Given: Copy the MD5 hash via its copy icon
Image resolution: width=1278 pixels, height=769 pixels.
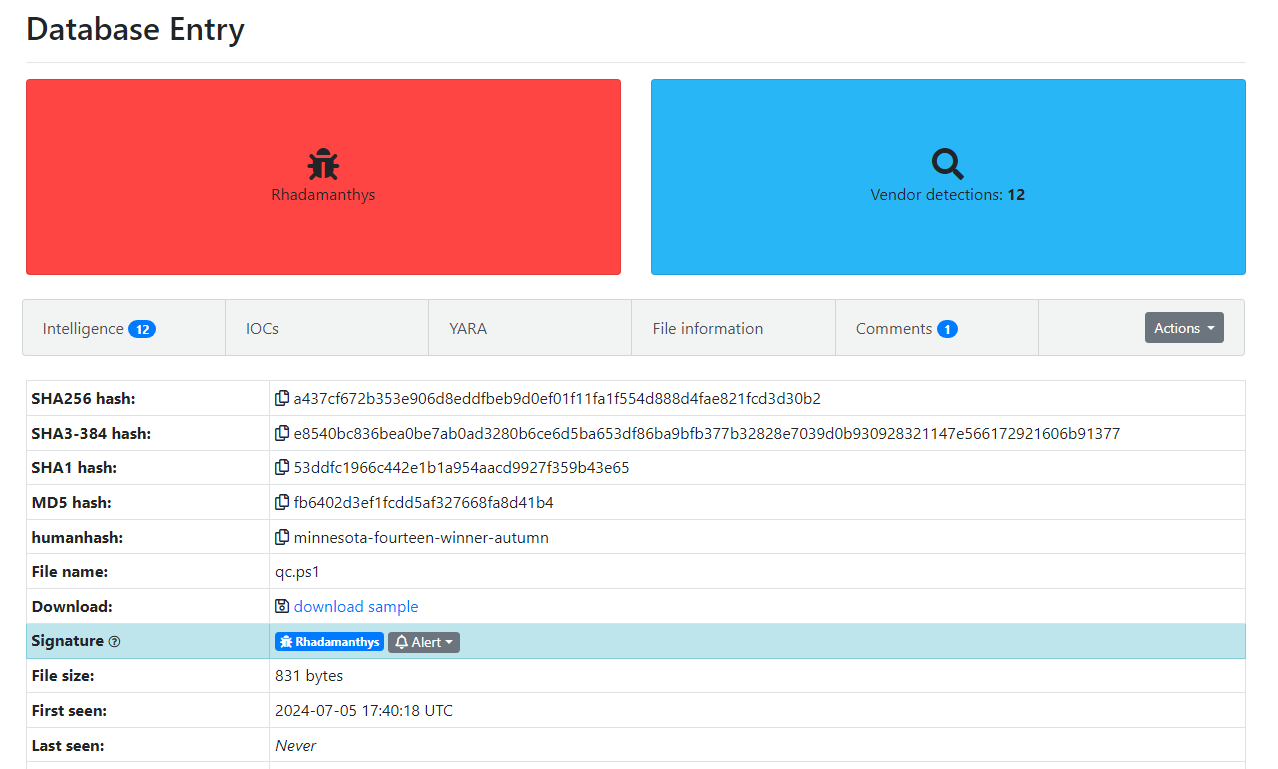Looking at the screenshot, I should click(282, 502).
